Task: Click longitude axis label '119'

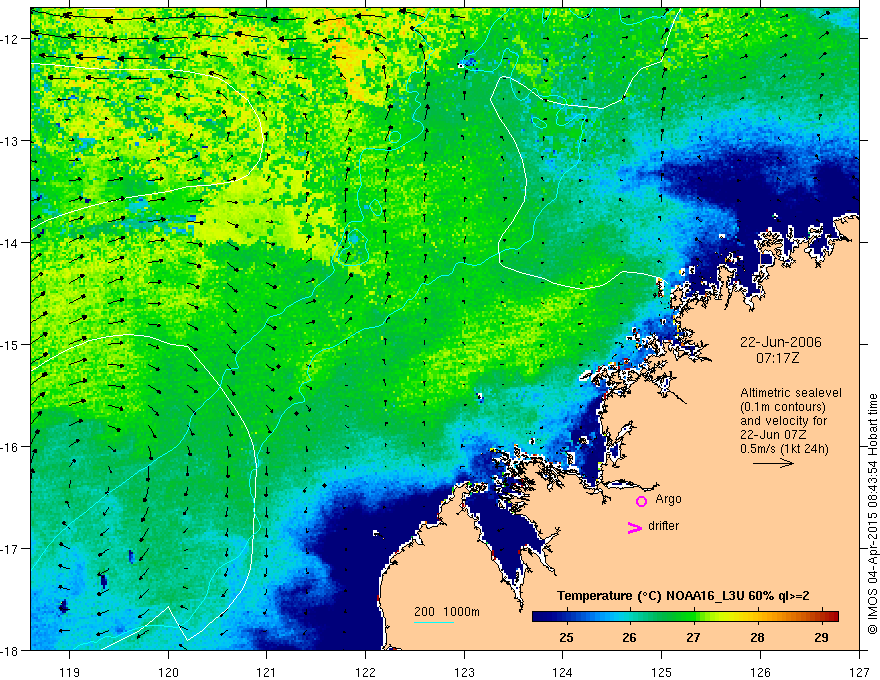Action: 70,672
